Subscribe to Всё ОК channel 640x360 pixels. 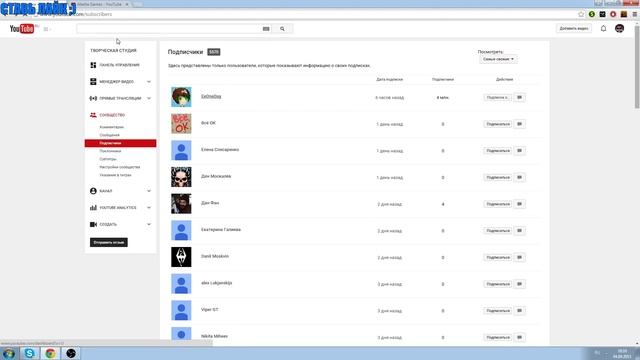pyautogui.click(x=498, y=124)
